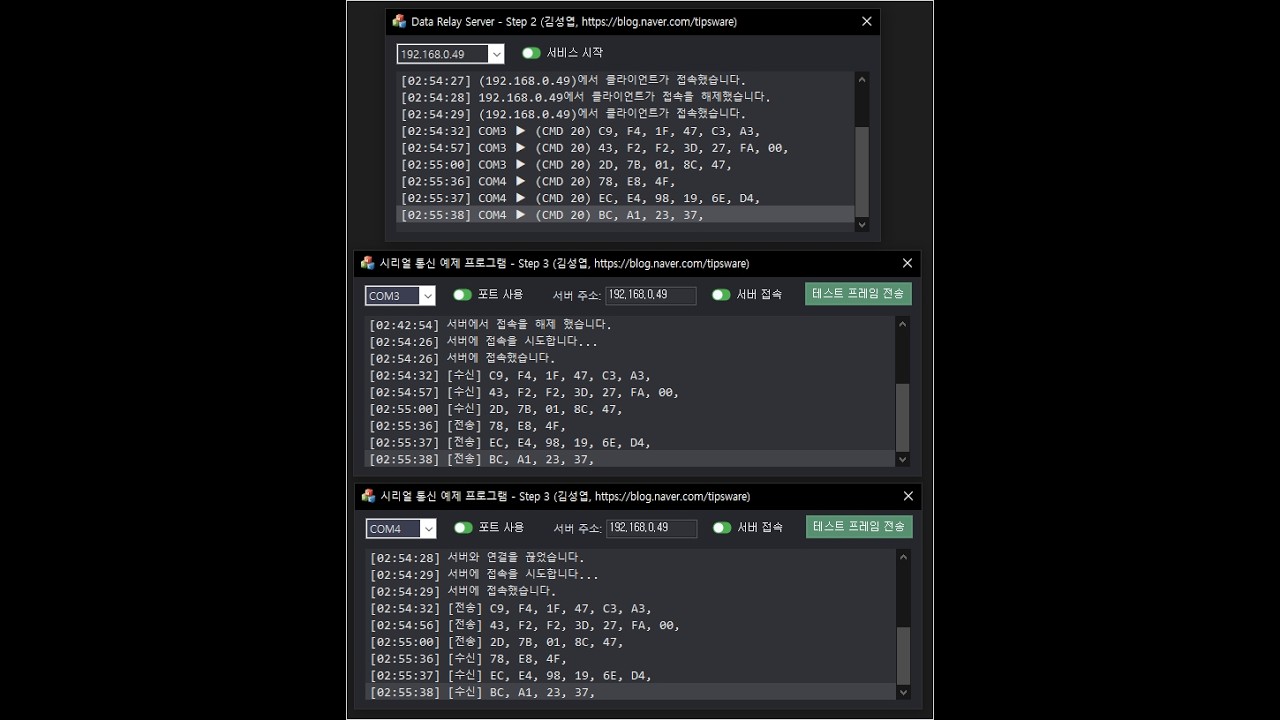
Task: Select COM3 log row [02:54:32] [수신] C9, F4
Action: point(630,376)
